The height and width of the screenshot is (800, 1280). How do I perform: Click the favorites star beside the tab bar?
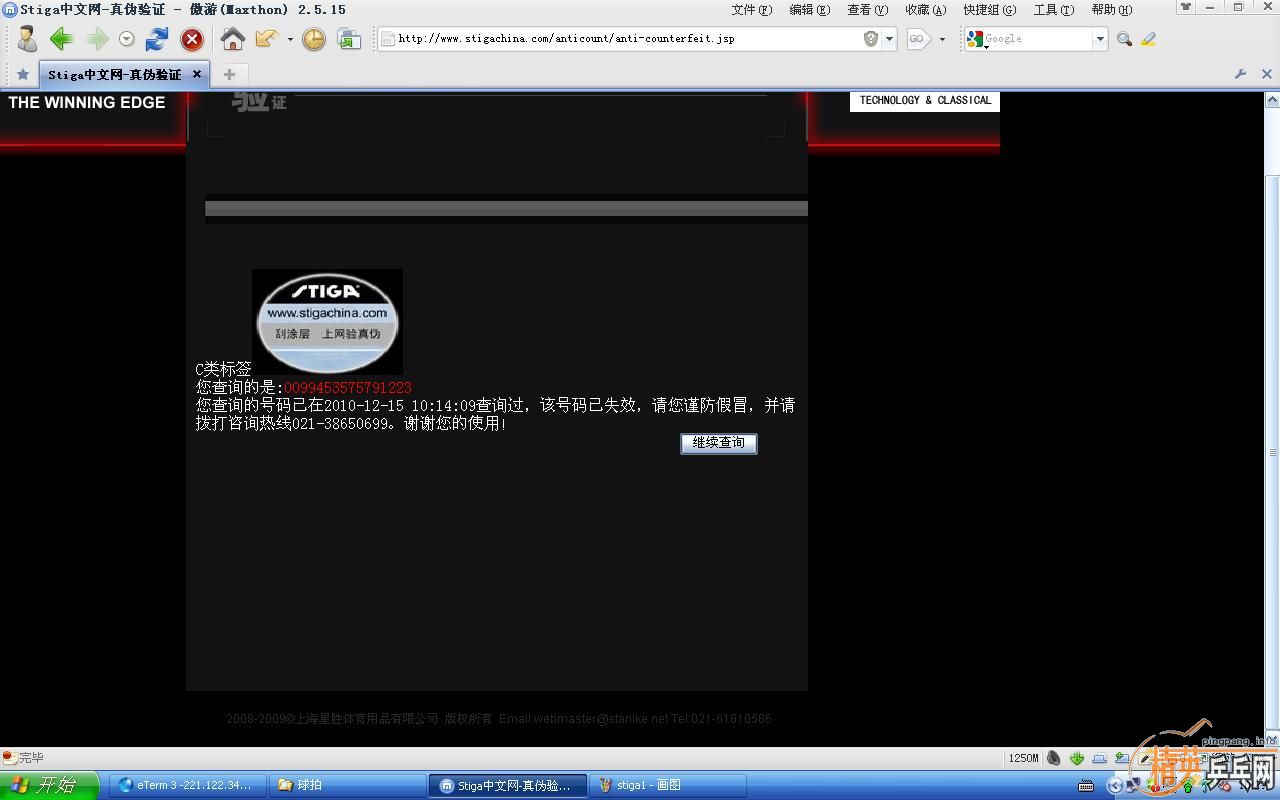pyautogui.click(x=22, y=74)
